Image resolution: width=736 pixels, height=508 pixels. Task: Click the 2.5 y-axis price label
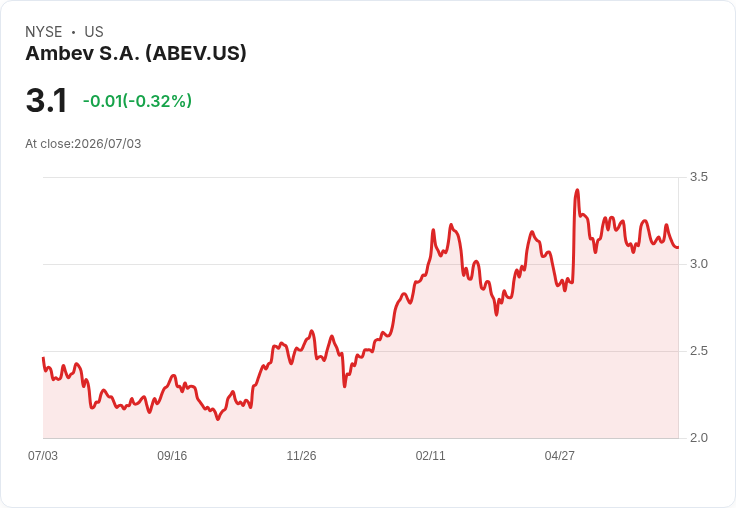click(698, 351)
